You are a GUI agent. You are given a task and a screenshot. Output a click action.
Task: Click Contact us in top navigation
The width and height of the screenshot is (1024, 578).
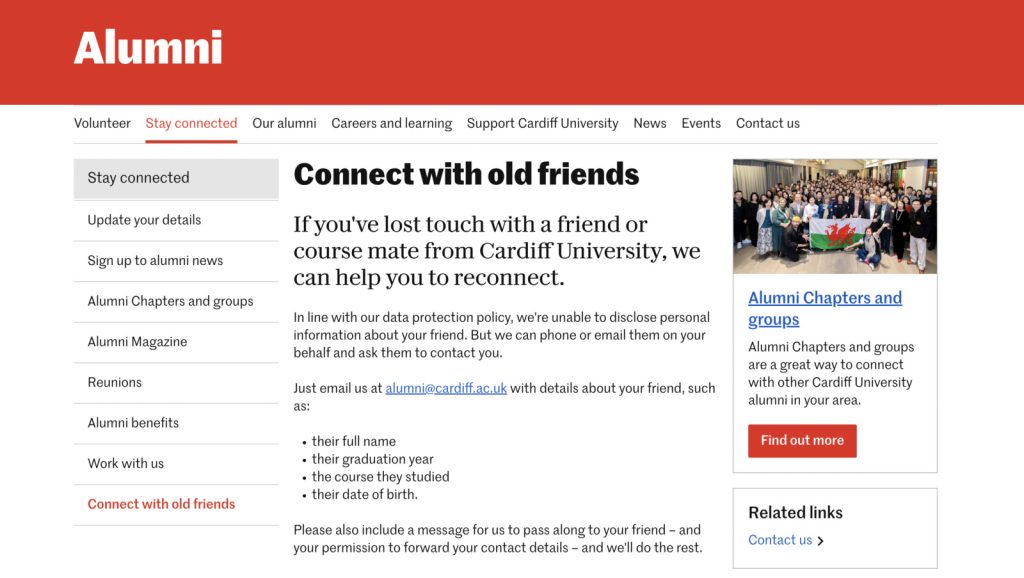(767, 123)
